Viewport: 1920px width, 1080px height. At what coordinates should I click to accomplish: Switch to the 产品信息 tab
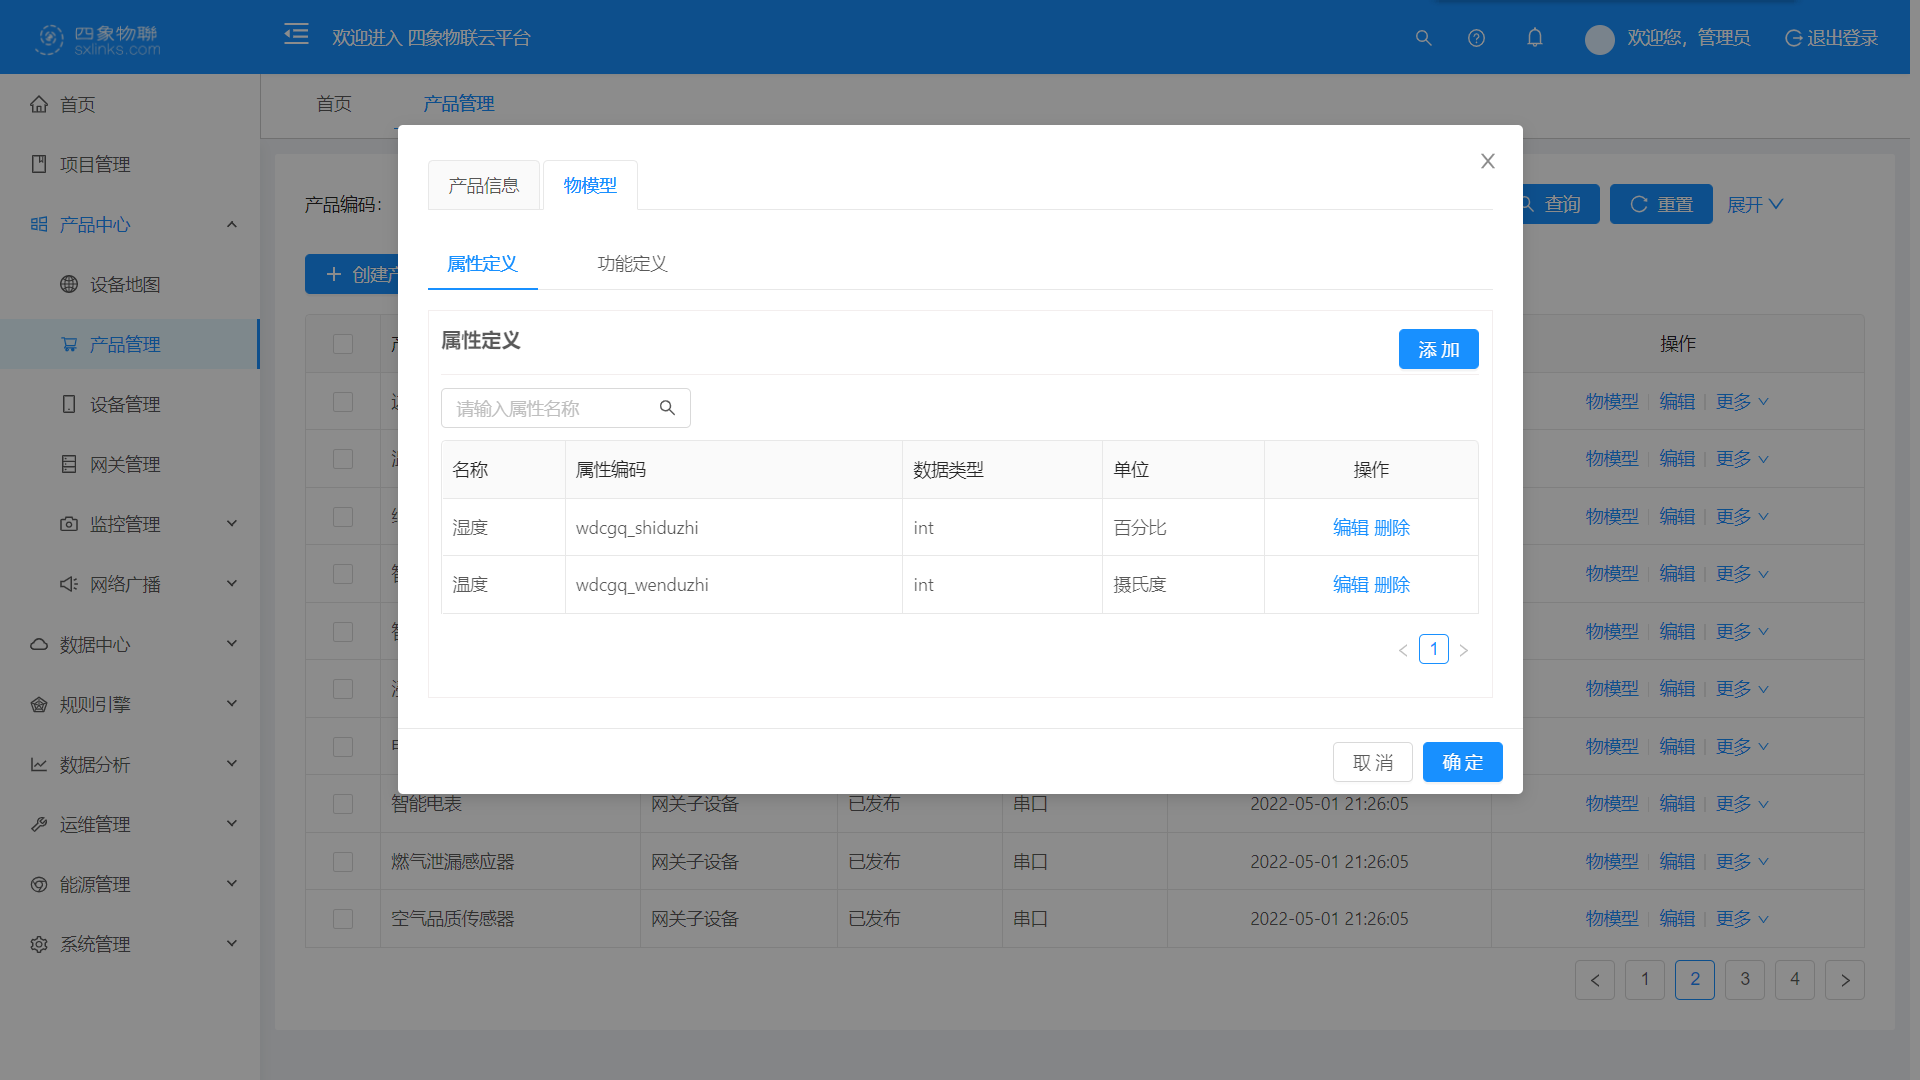(x=483, y=185)
